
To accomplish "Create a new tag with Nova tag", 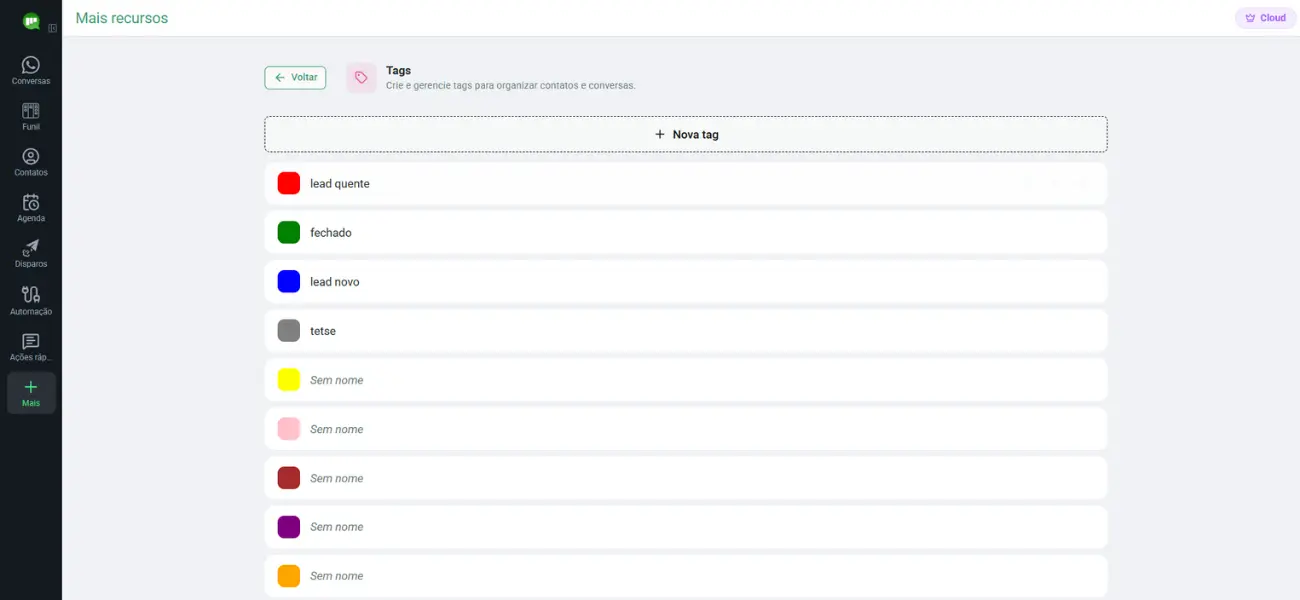I will pos(686,134).
